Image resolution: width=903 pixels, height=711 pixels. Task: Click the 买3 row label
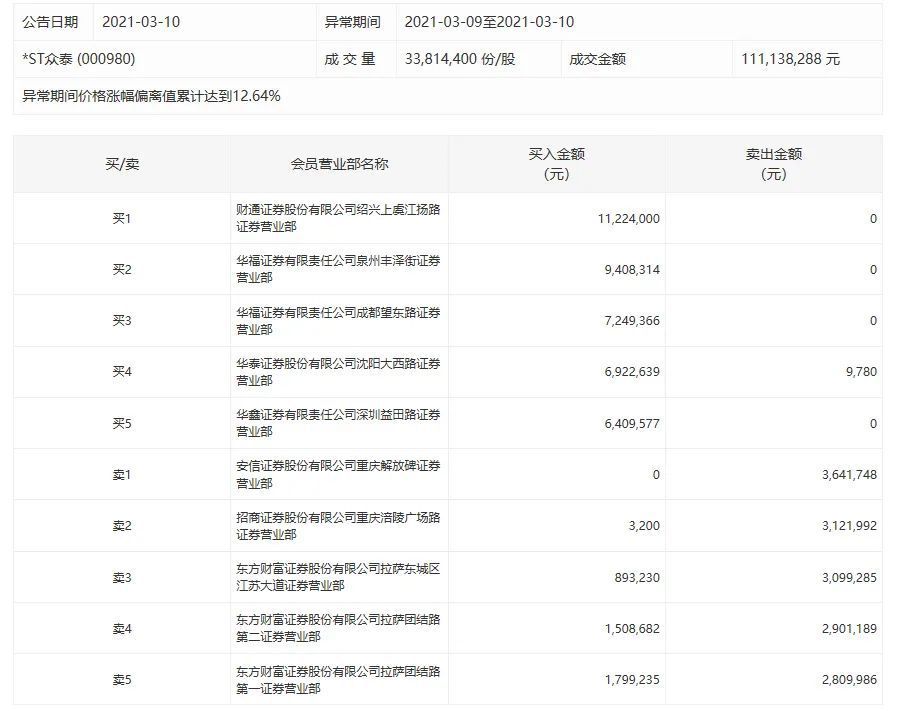click(x=122, y=321)
